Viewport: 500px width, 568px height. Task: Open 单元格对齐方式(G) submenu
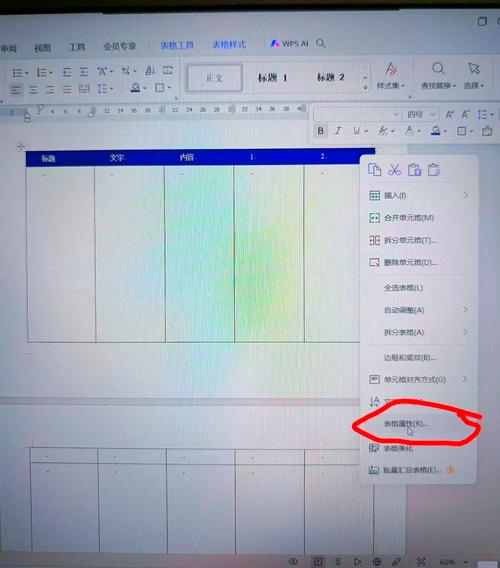tap(418, 380)
